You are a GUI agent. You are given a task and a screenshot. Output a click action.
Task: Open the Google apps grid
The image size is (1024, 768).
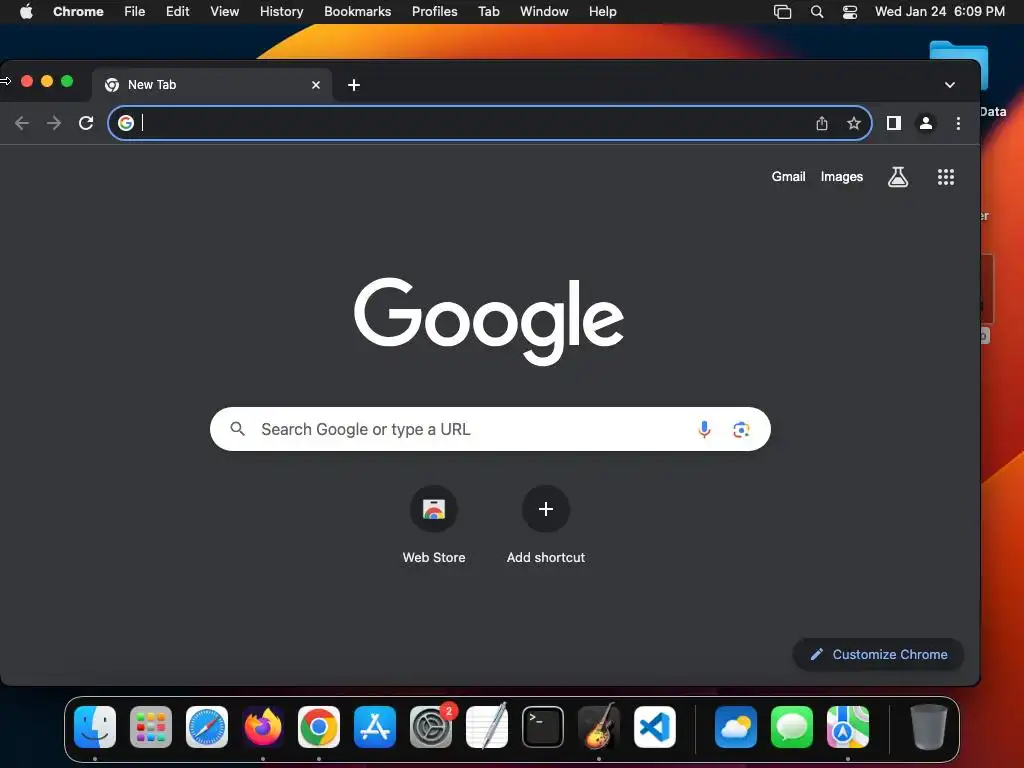[x=946, y=176]
